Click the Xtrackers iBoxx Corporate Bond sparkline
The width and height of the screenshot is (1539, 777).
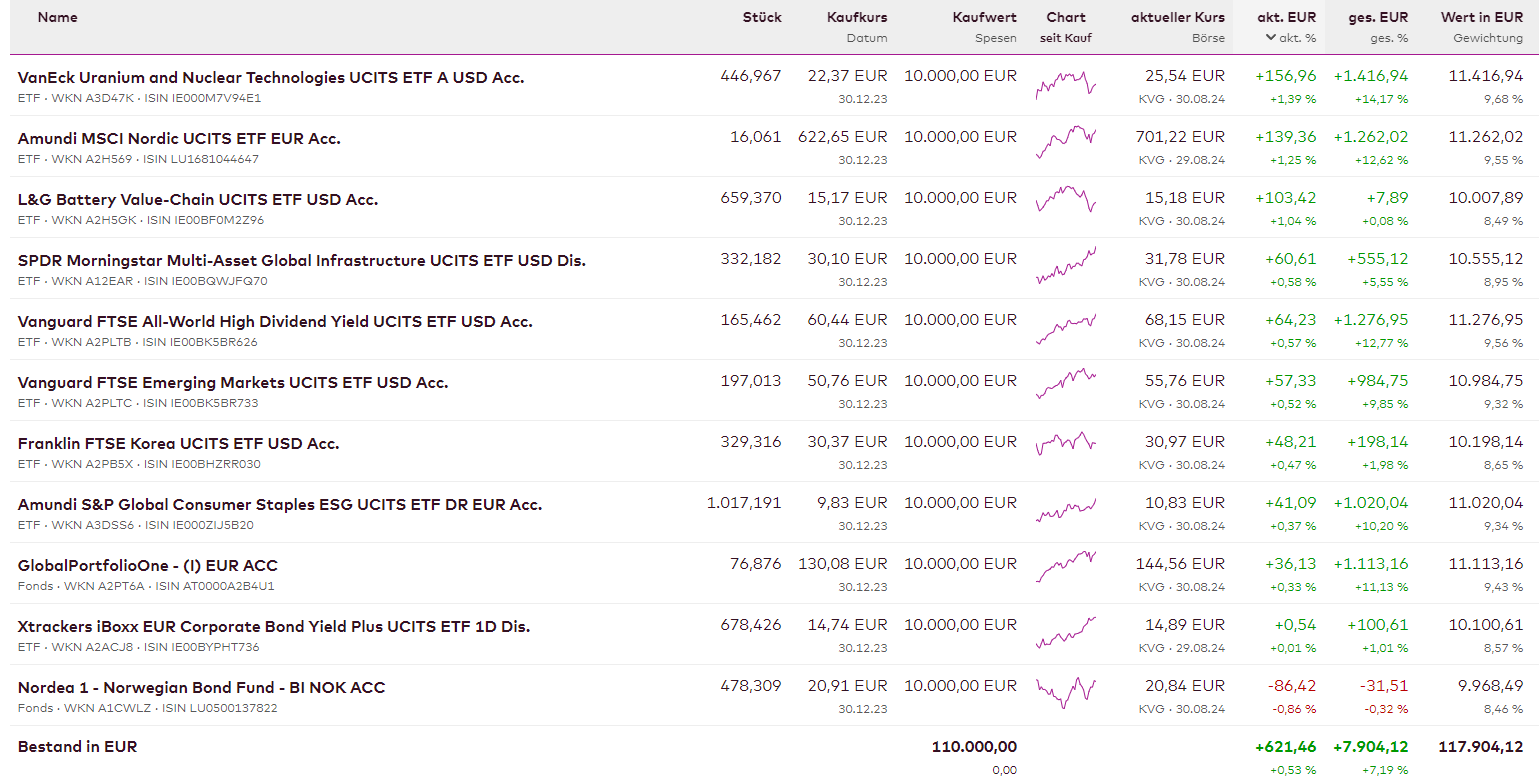(x=1066, y=634)
